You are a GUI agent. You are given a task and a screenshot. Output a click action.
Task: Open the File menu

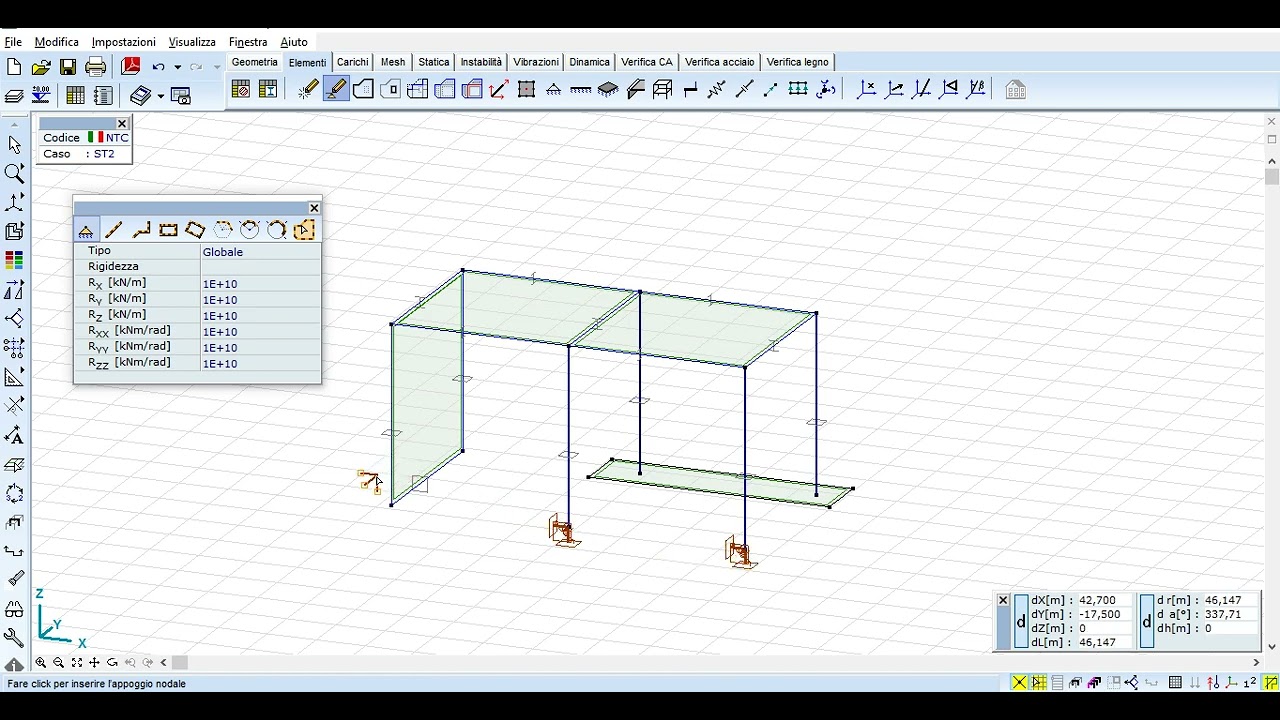13,42
